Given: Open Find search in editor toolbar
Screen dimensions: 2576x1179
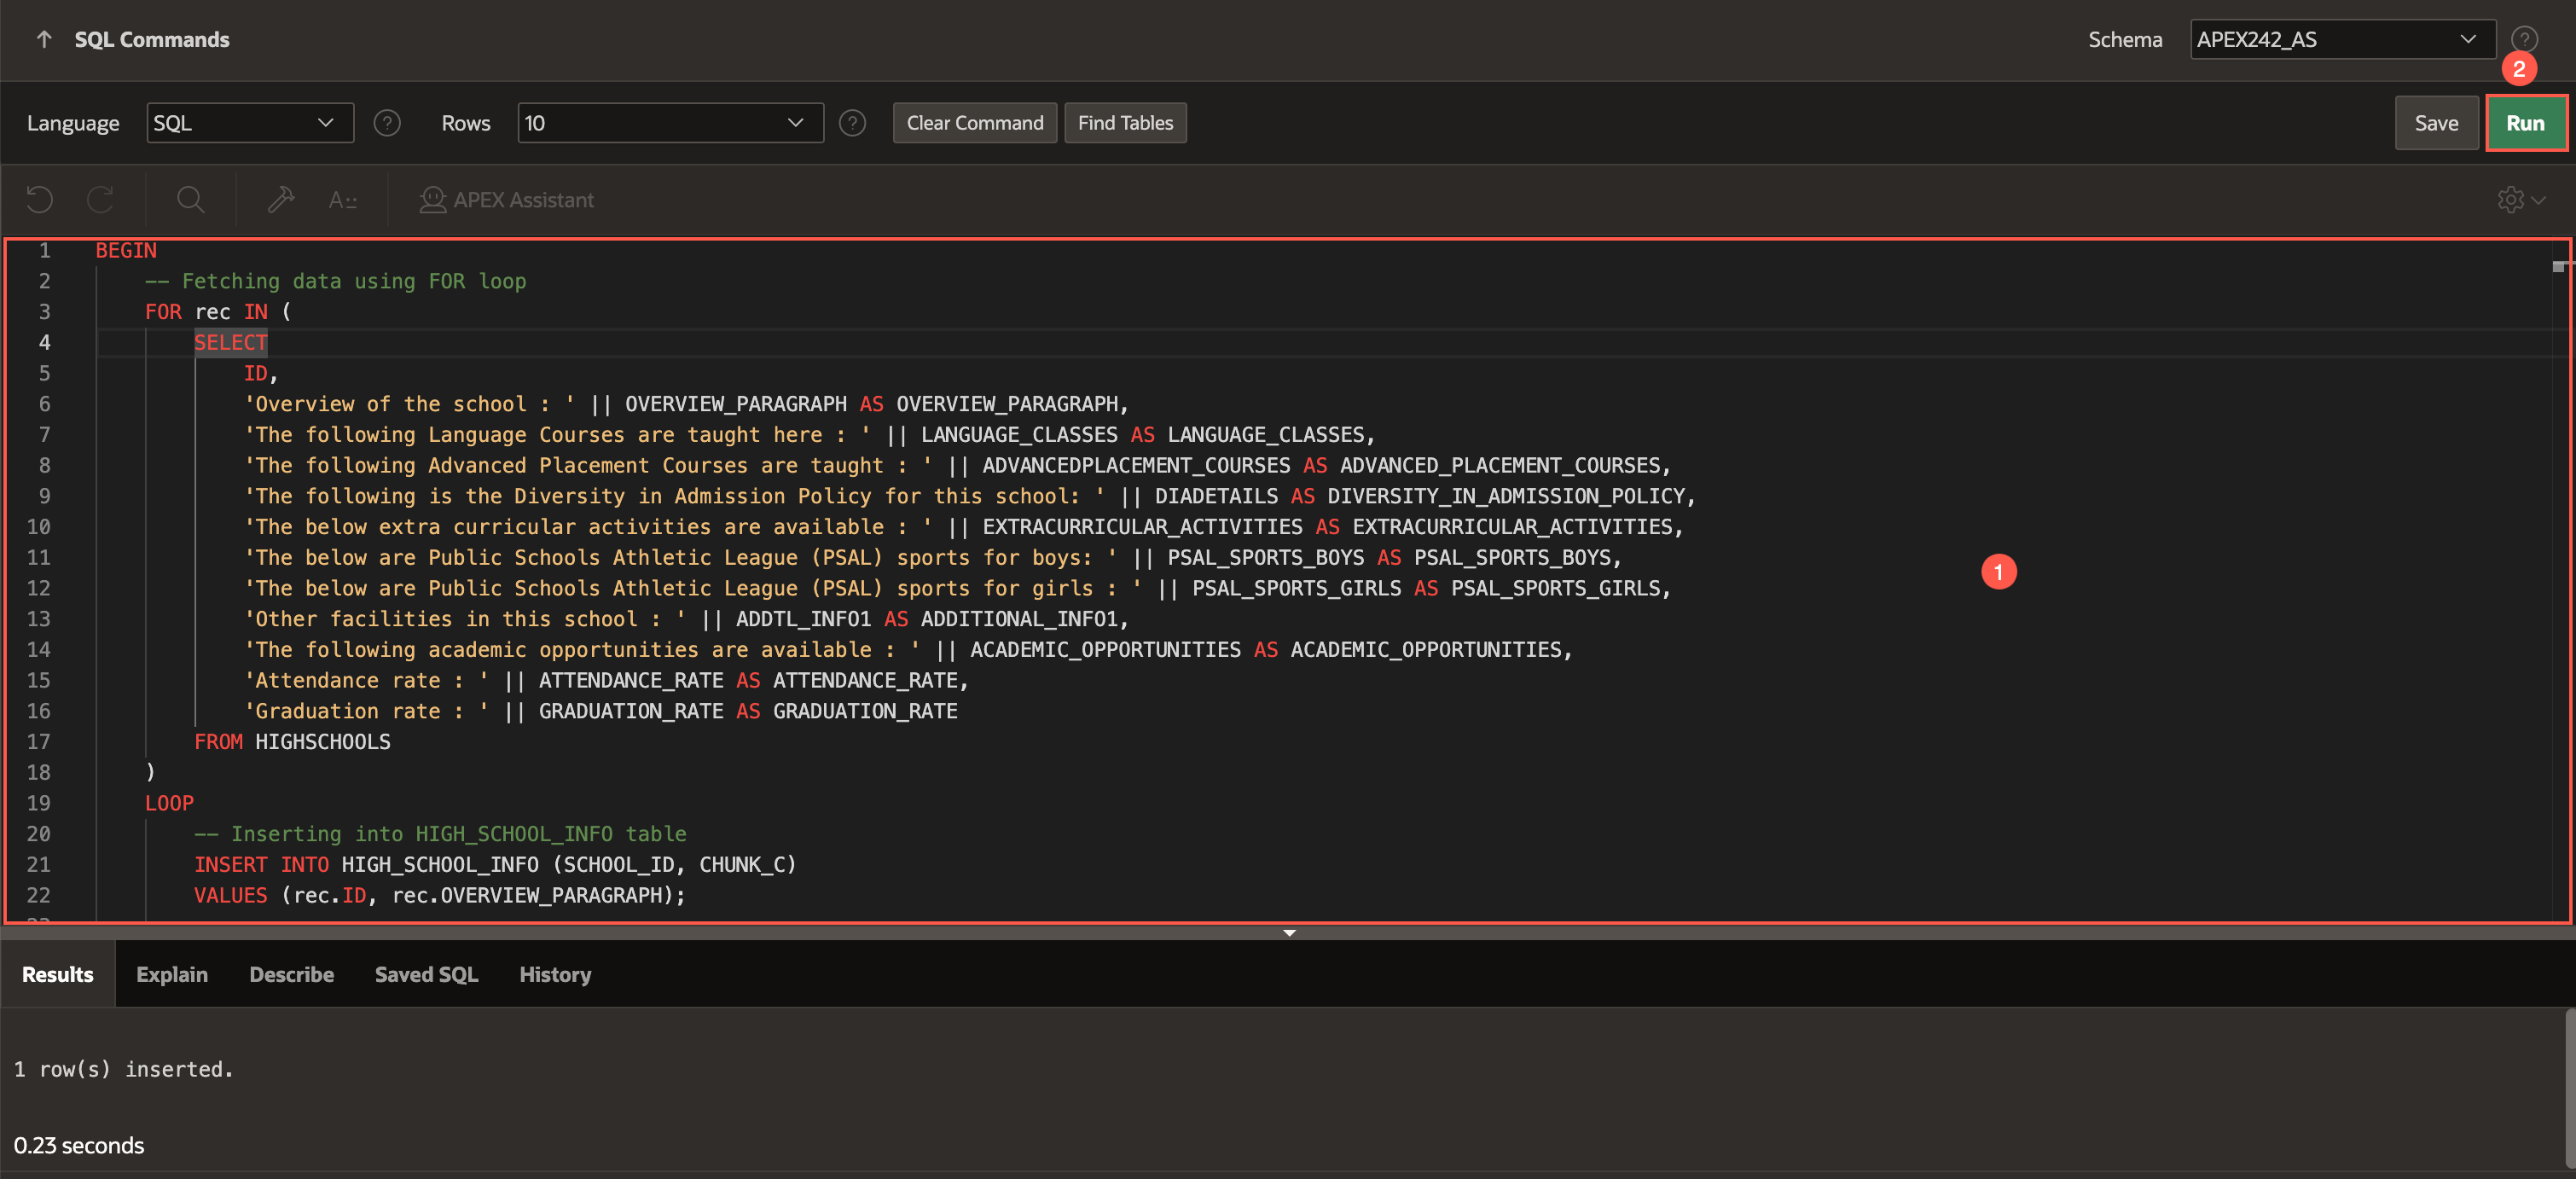Looking at the screenshot, I should pos(191,200).
